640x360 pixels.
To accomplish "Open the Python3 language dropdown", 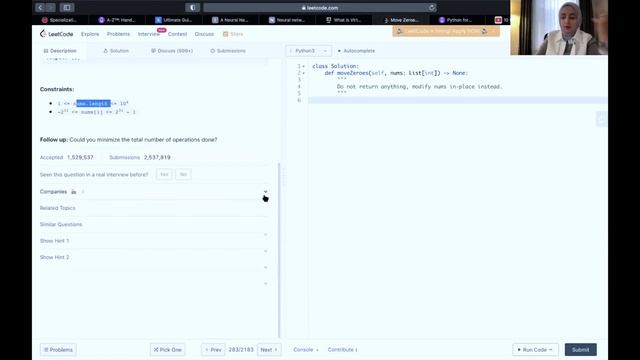I will coord(308,51).
